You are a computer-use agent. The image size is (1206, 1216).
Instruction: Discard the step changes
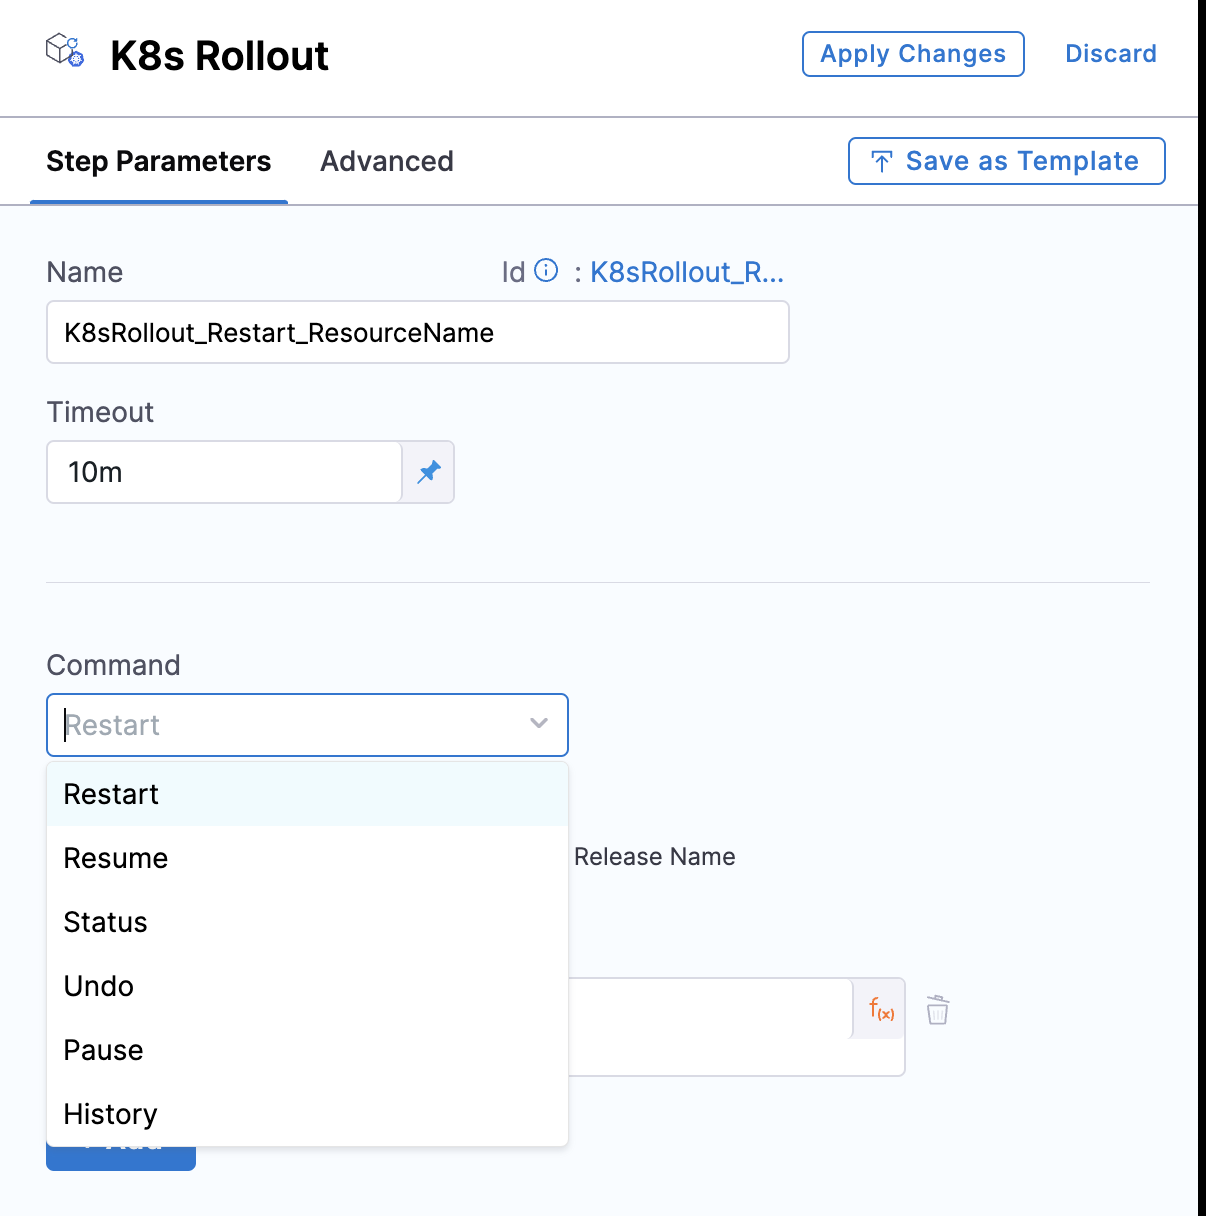(x=1110, y=54)
